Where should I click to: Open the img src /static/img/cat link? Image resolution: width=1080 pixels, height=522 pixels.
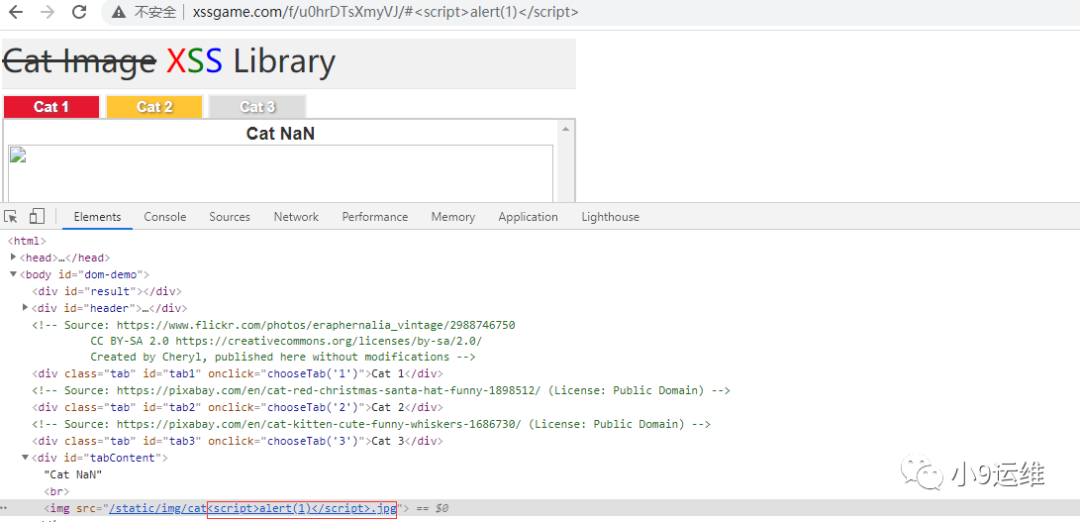(x=253, y=508)
